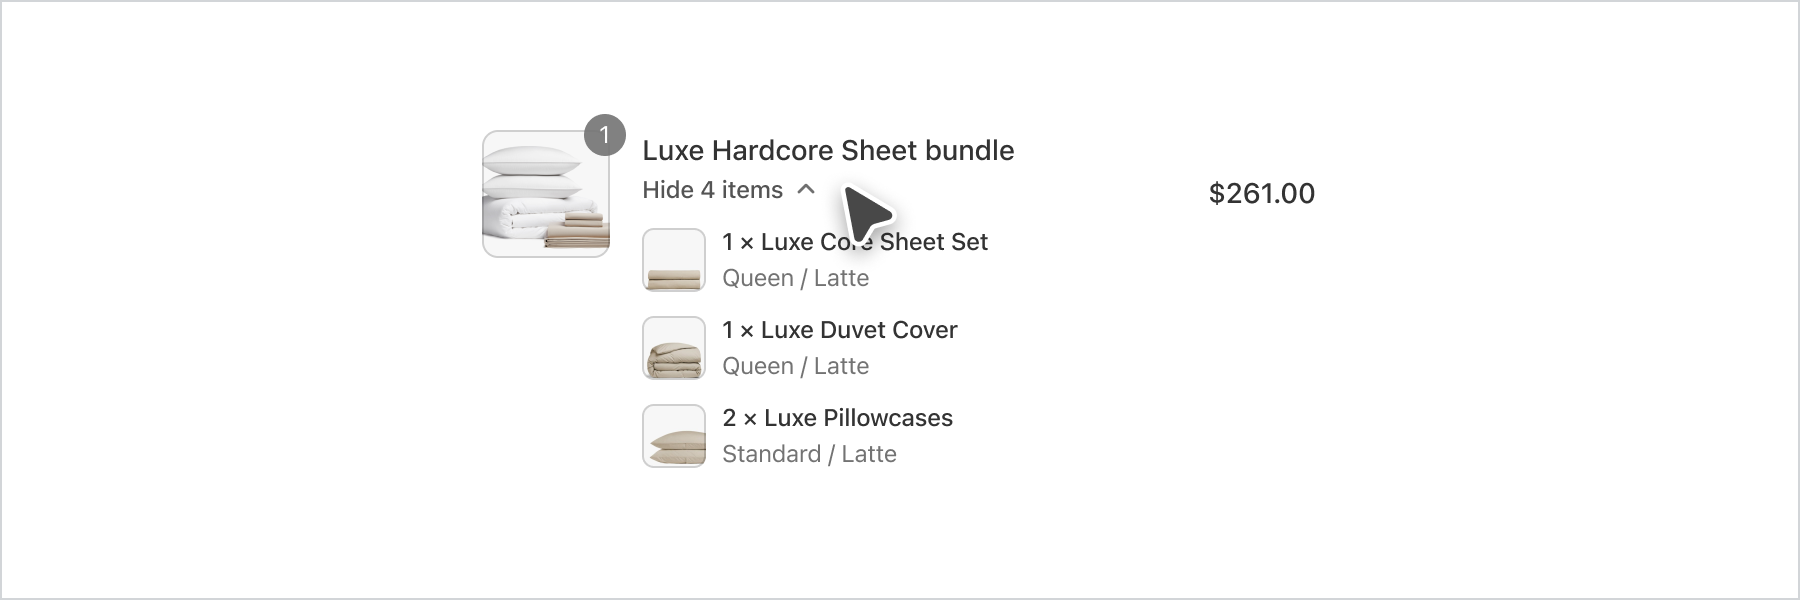Click the white pillows in the bundle image
This screenshot has height=600, width=1800.
click(532, 170)
